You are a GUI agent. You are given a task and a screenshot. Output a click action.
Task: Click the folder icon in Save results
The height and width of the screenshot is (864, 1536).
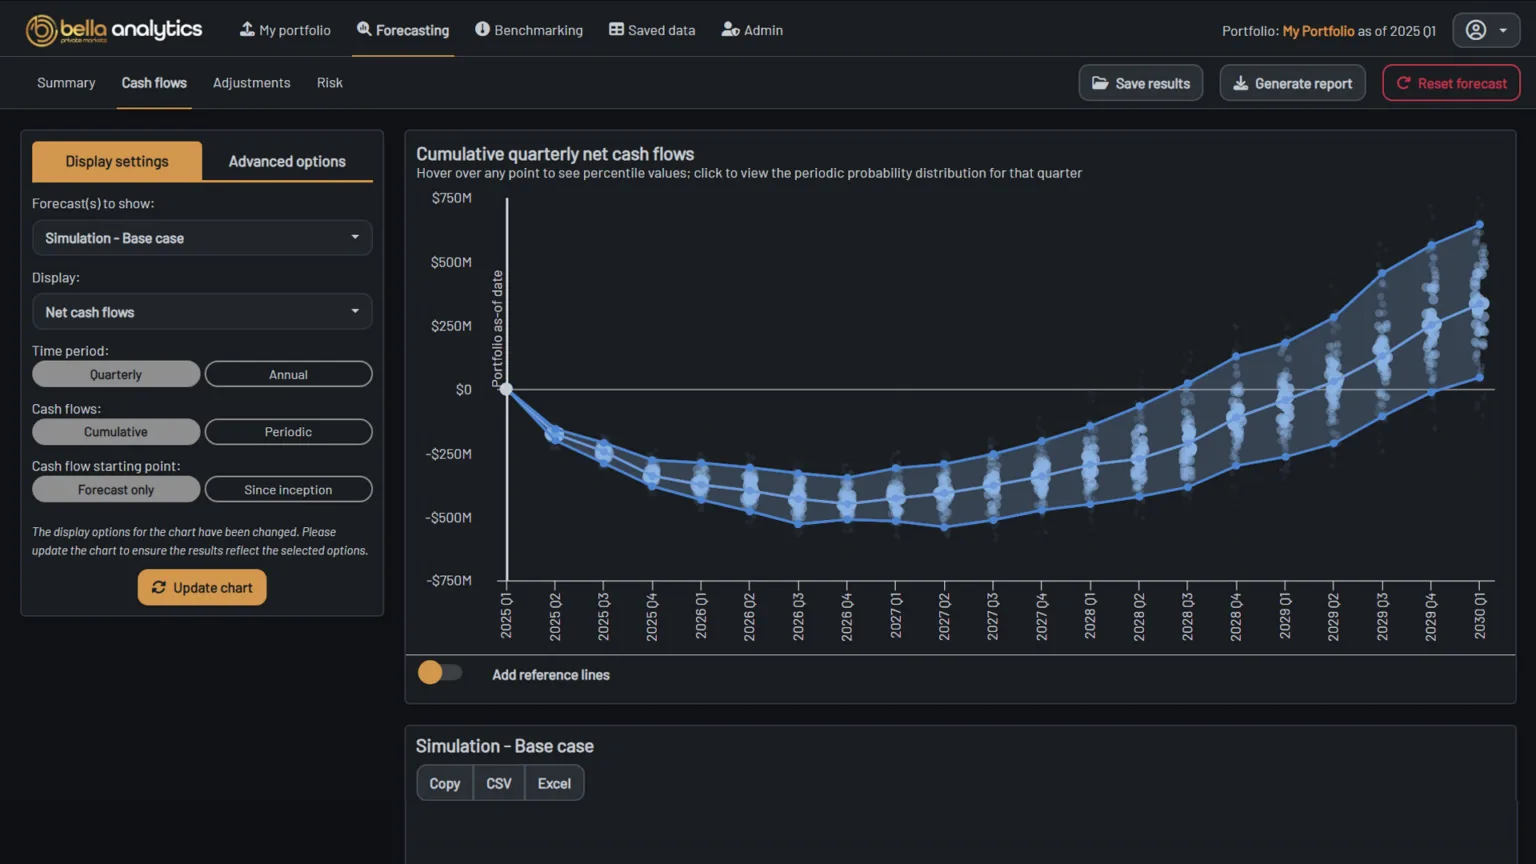(x=1100, y=83)
